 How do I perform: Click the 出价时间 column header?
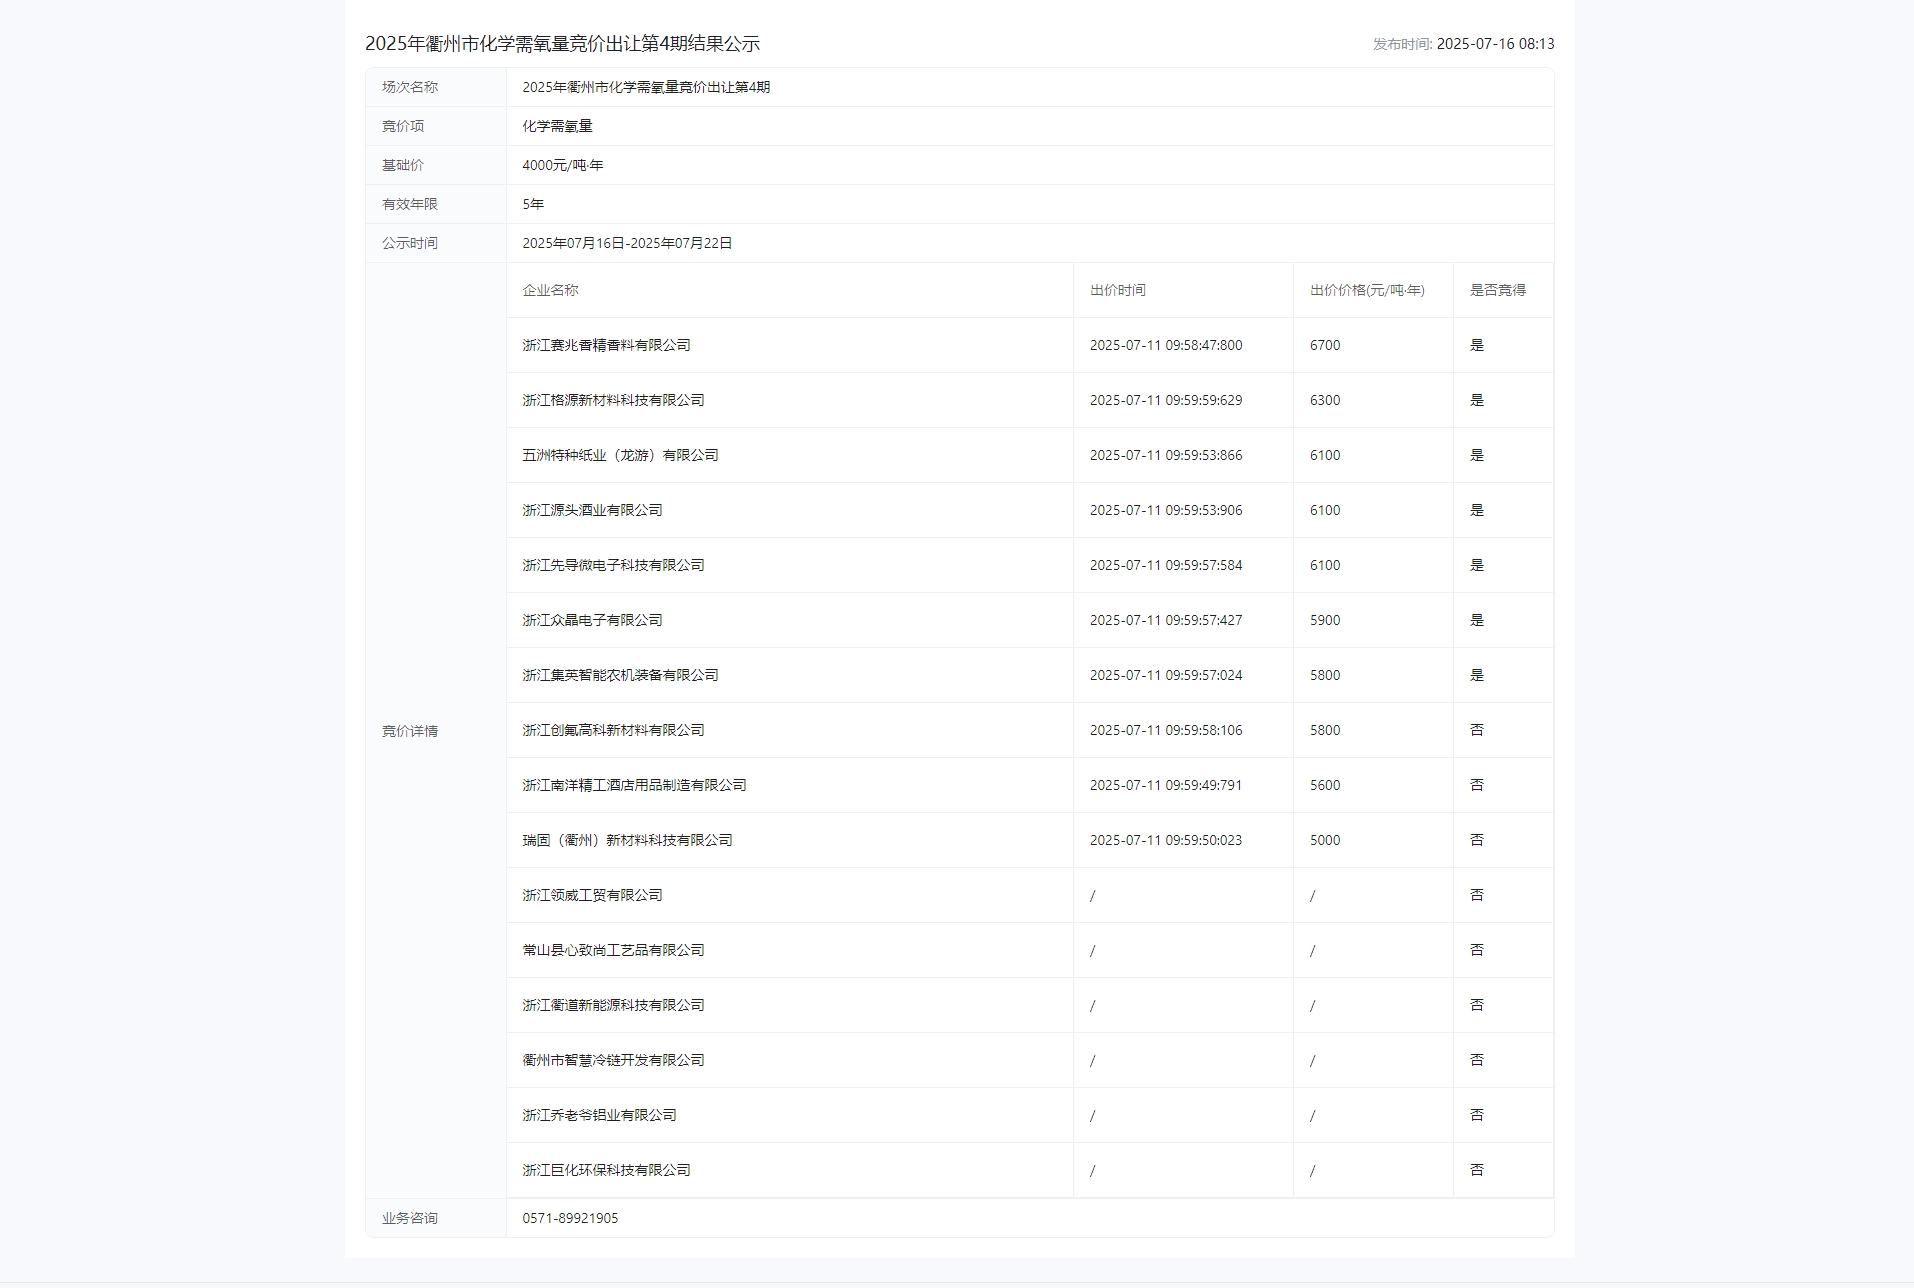1118,290
